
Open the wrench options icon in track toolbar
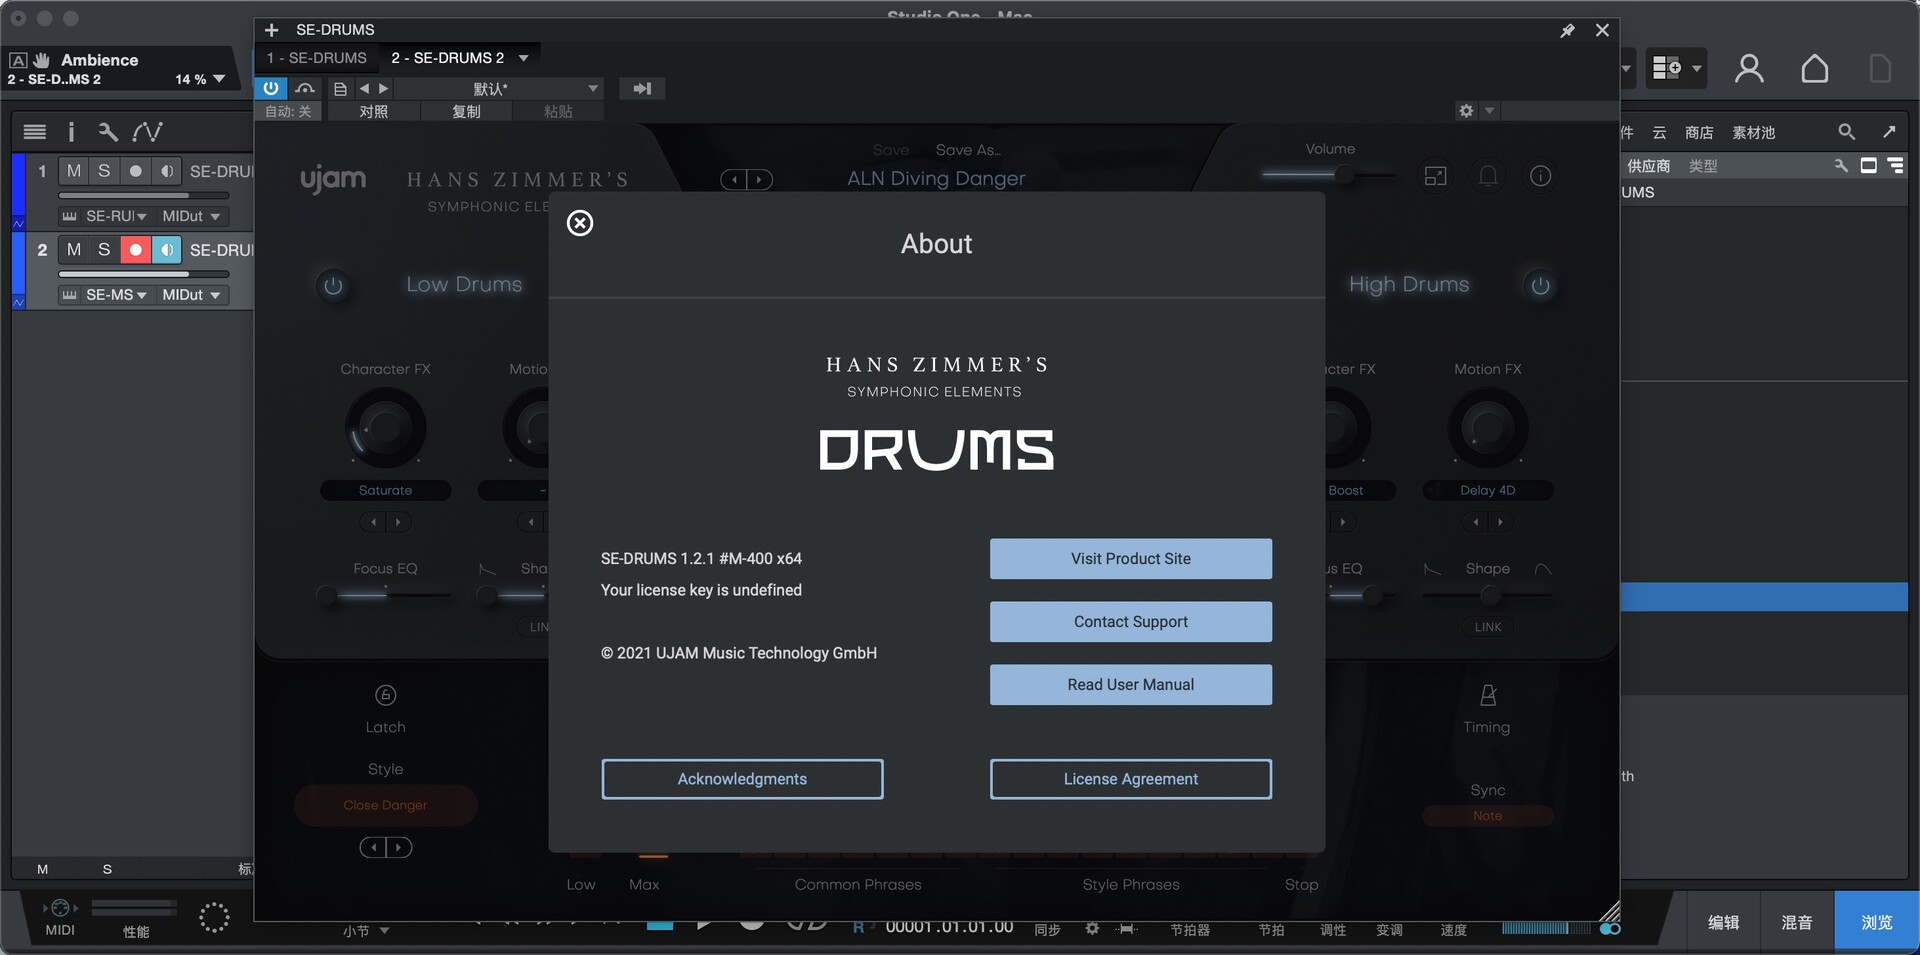(x=108, y=131)
